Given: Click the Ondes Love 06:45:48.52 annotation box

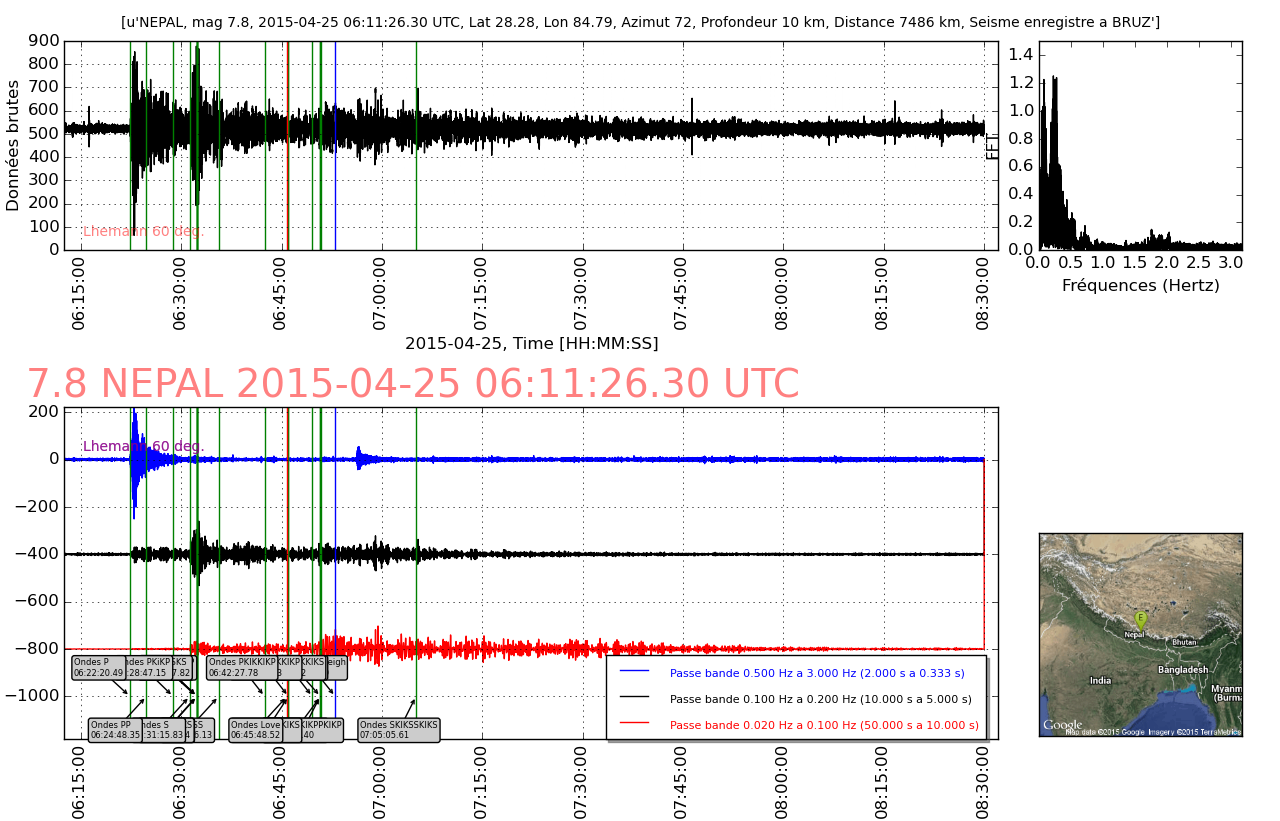Looking at the screenshot, I should [255, 730].
